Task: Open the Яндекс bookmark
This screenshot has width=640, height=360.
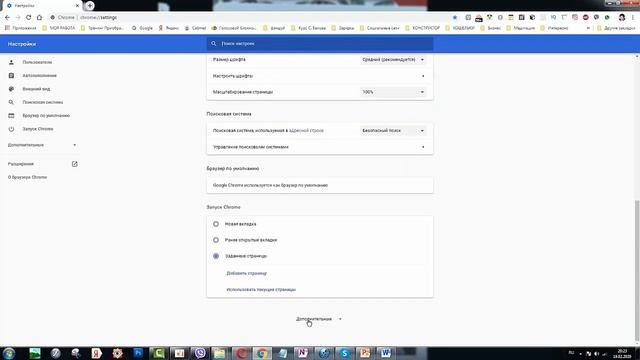Action: click(x=169, y=28)
